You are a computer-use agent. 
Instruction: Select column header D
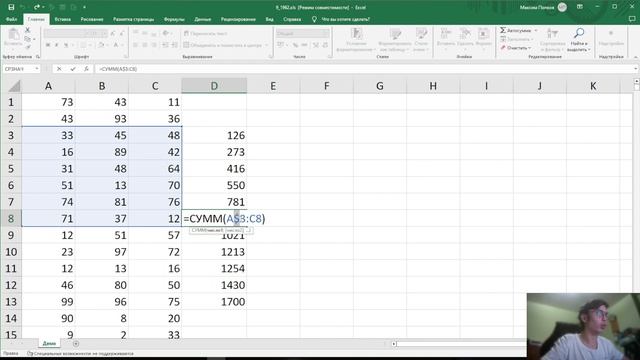click(214, 86)
